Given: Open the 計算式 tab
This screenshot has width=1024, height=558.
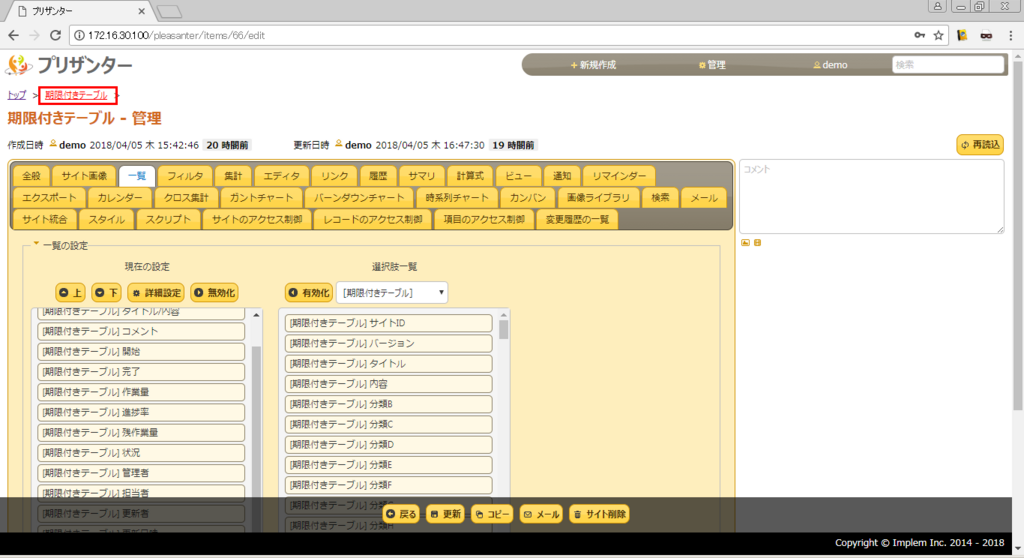Looking at the screenshot, I should coord(470,176).
